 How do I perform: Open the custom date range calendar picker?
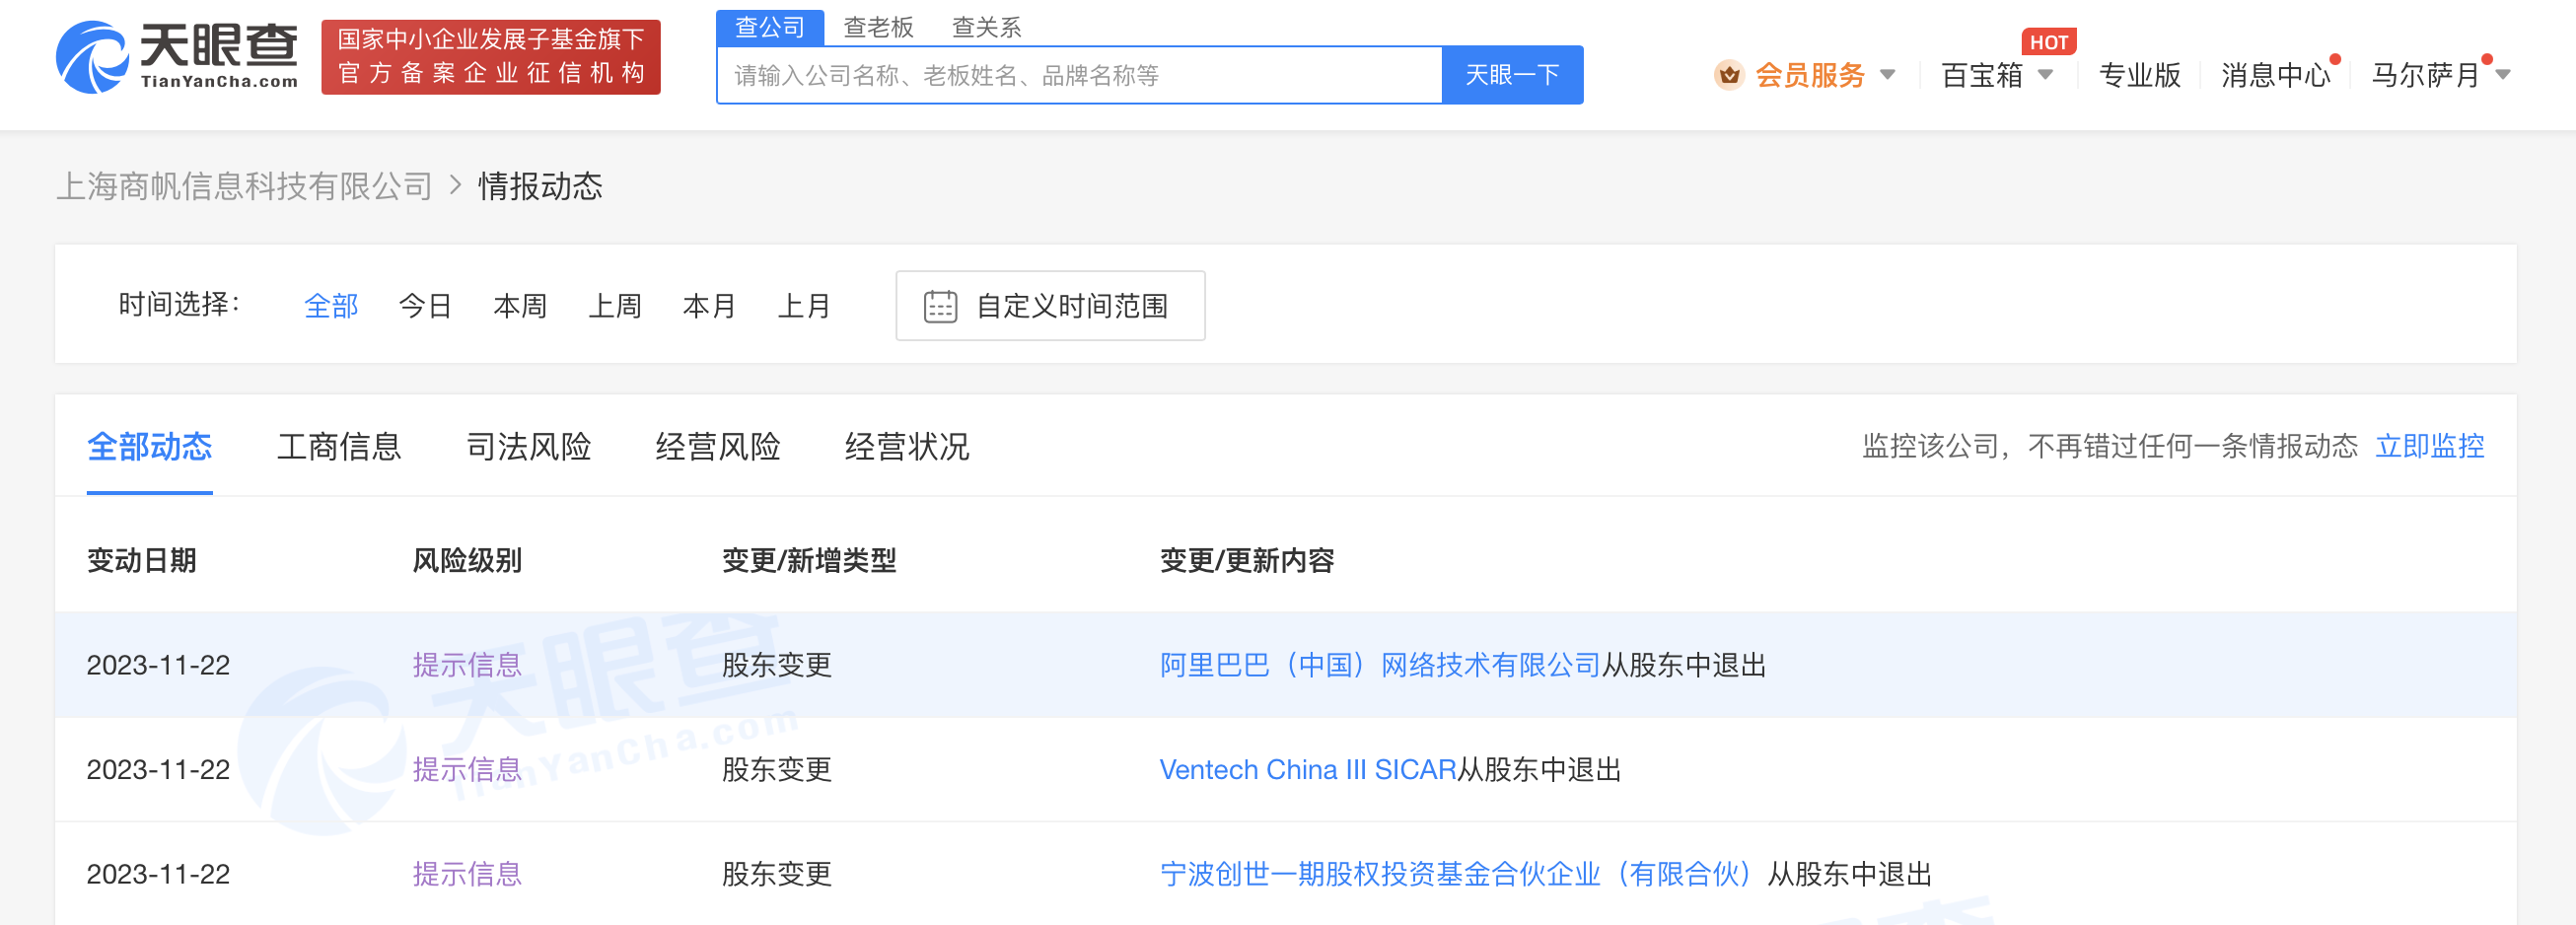[1050, 305]
